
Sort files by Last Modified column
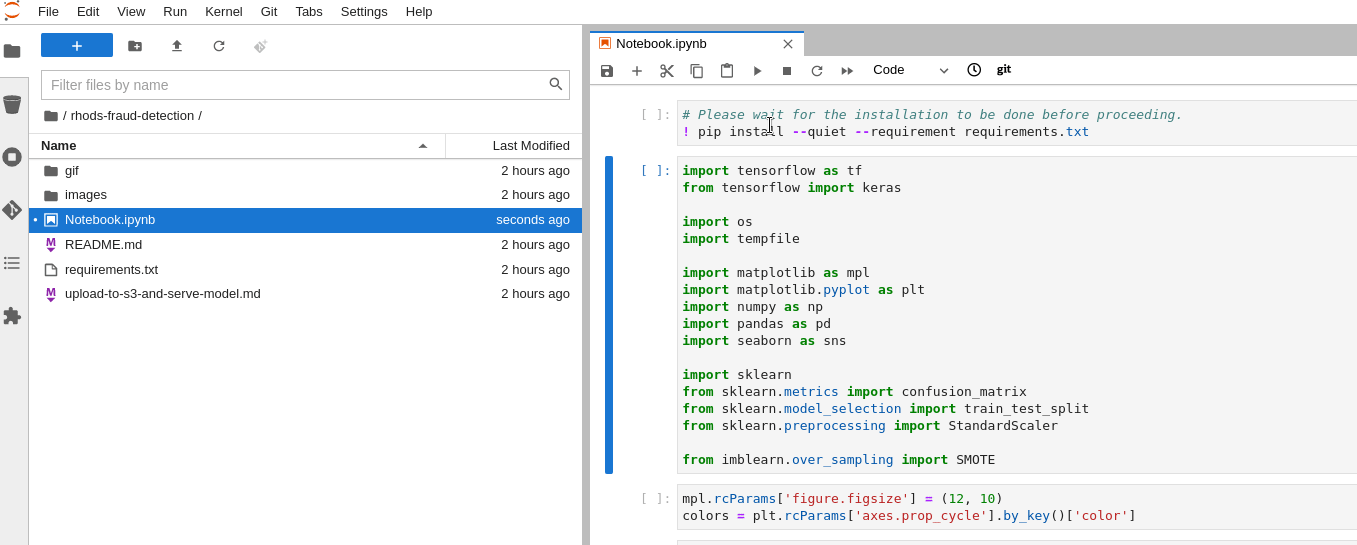coord(514,145)
